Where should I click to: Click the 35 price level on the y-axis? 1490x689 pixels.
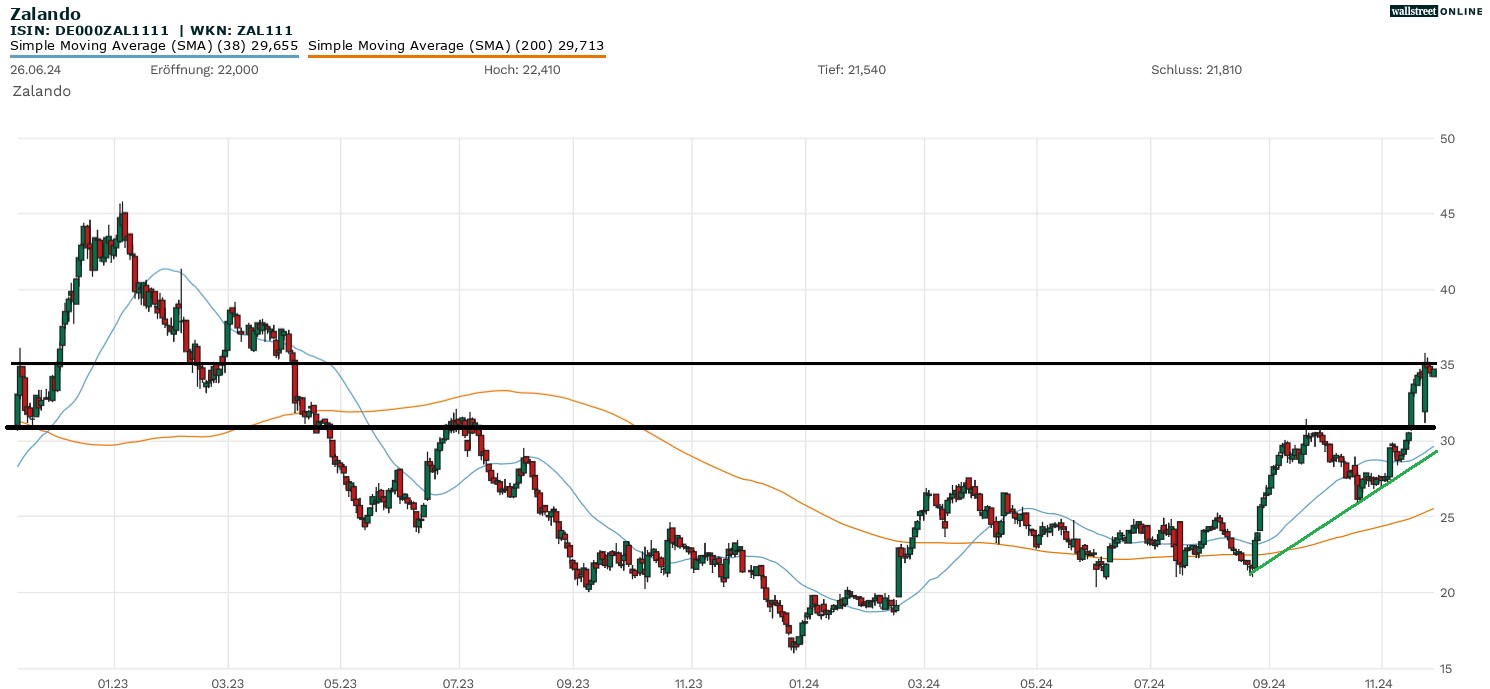pyautogui.click(x=1446, y=366)
